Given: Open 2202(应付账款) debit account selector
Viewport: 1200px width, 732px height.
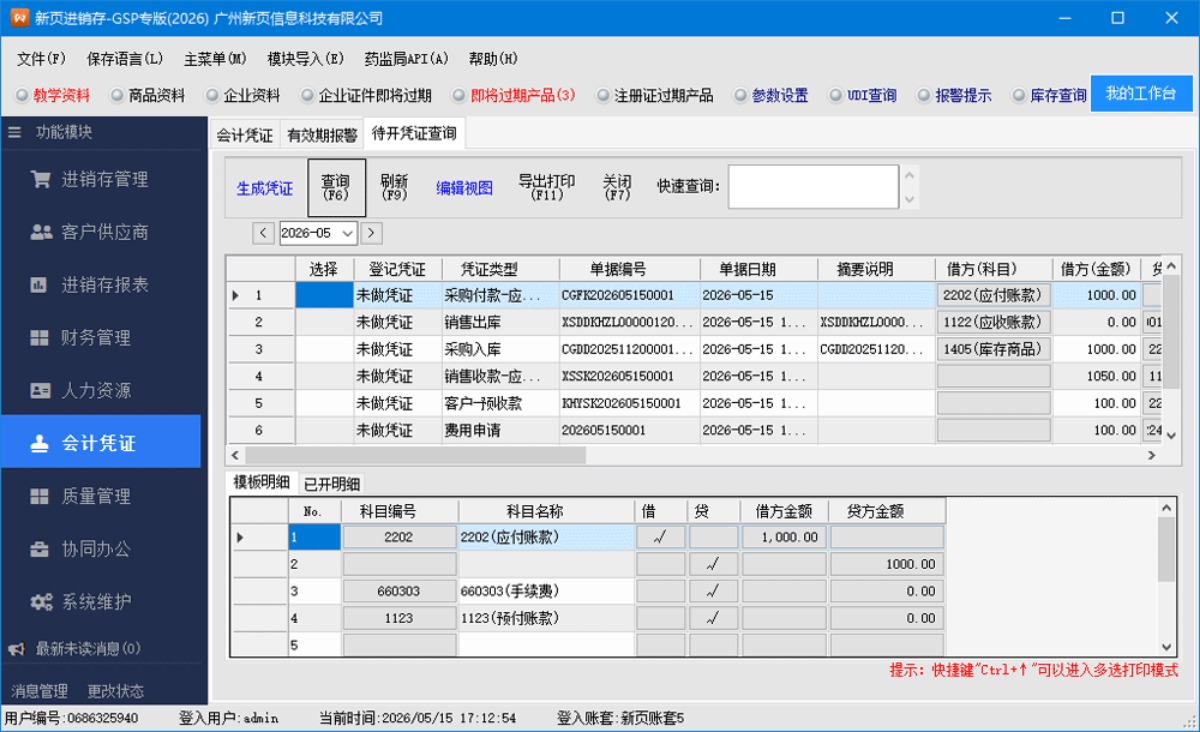Looking at the screenshot, I should coord(994,295).
